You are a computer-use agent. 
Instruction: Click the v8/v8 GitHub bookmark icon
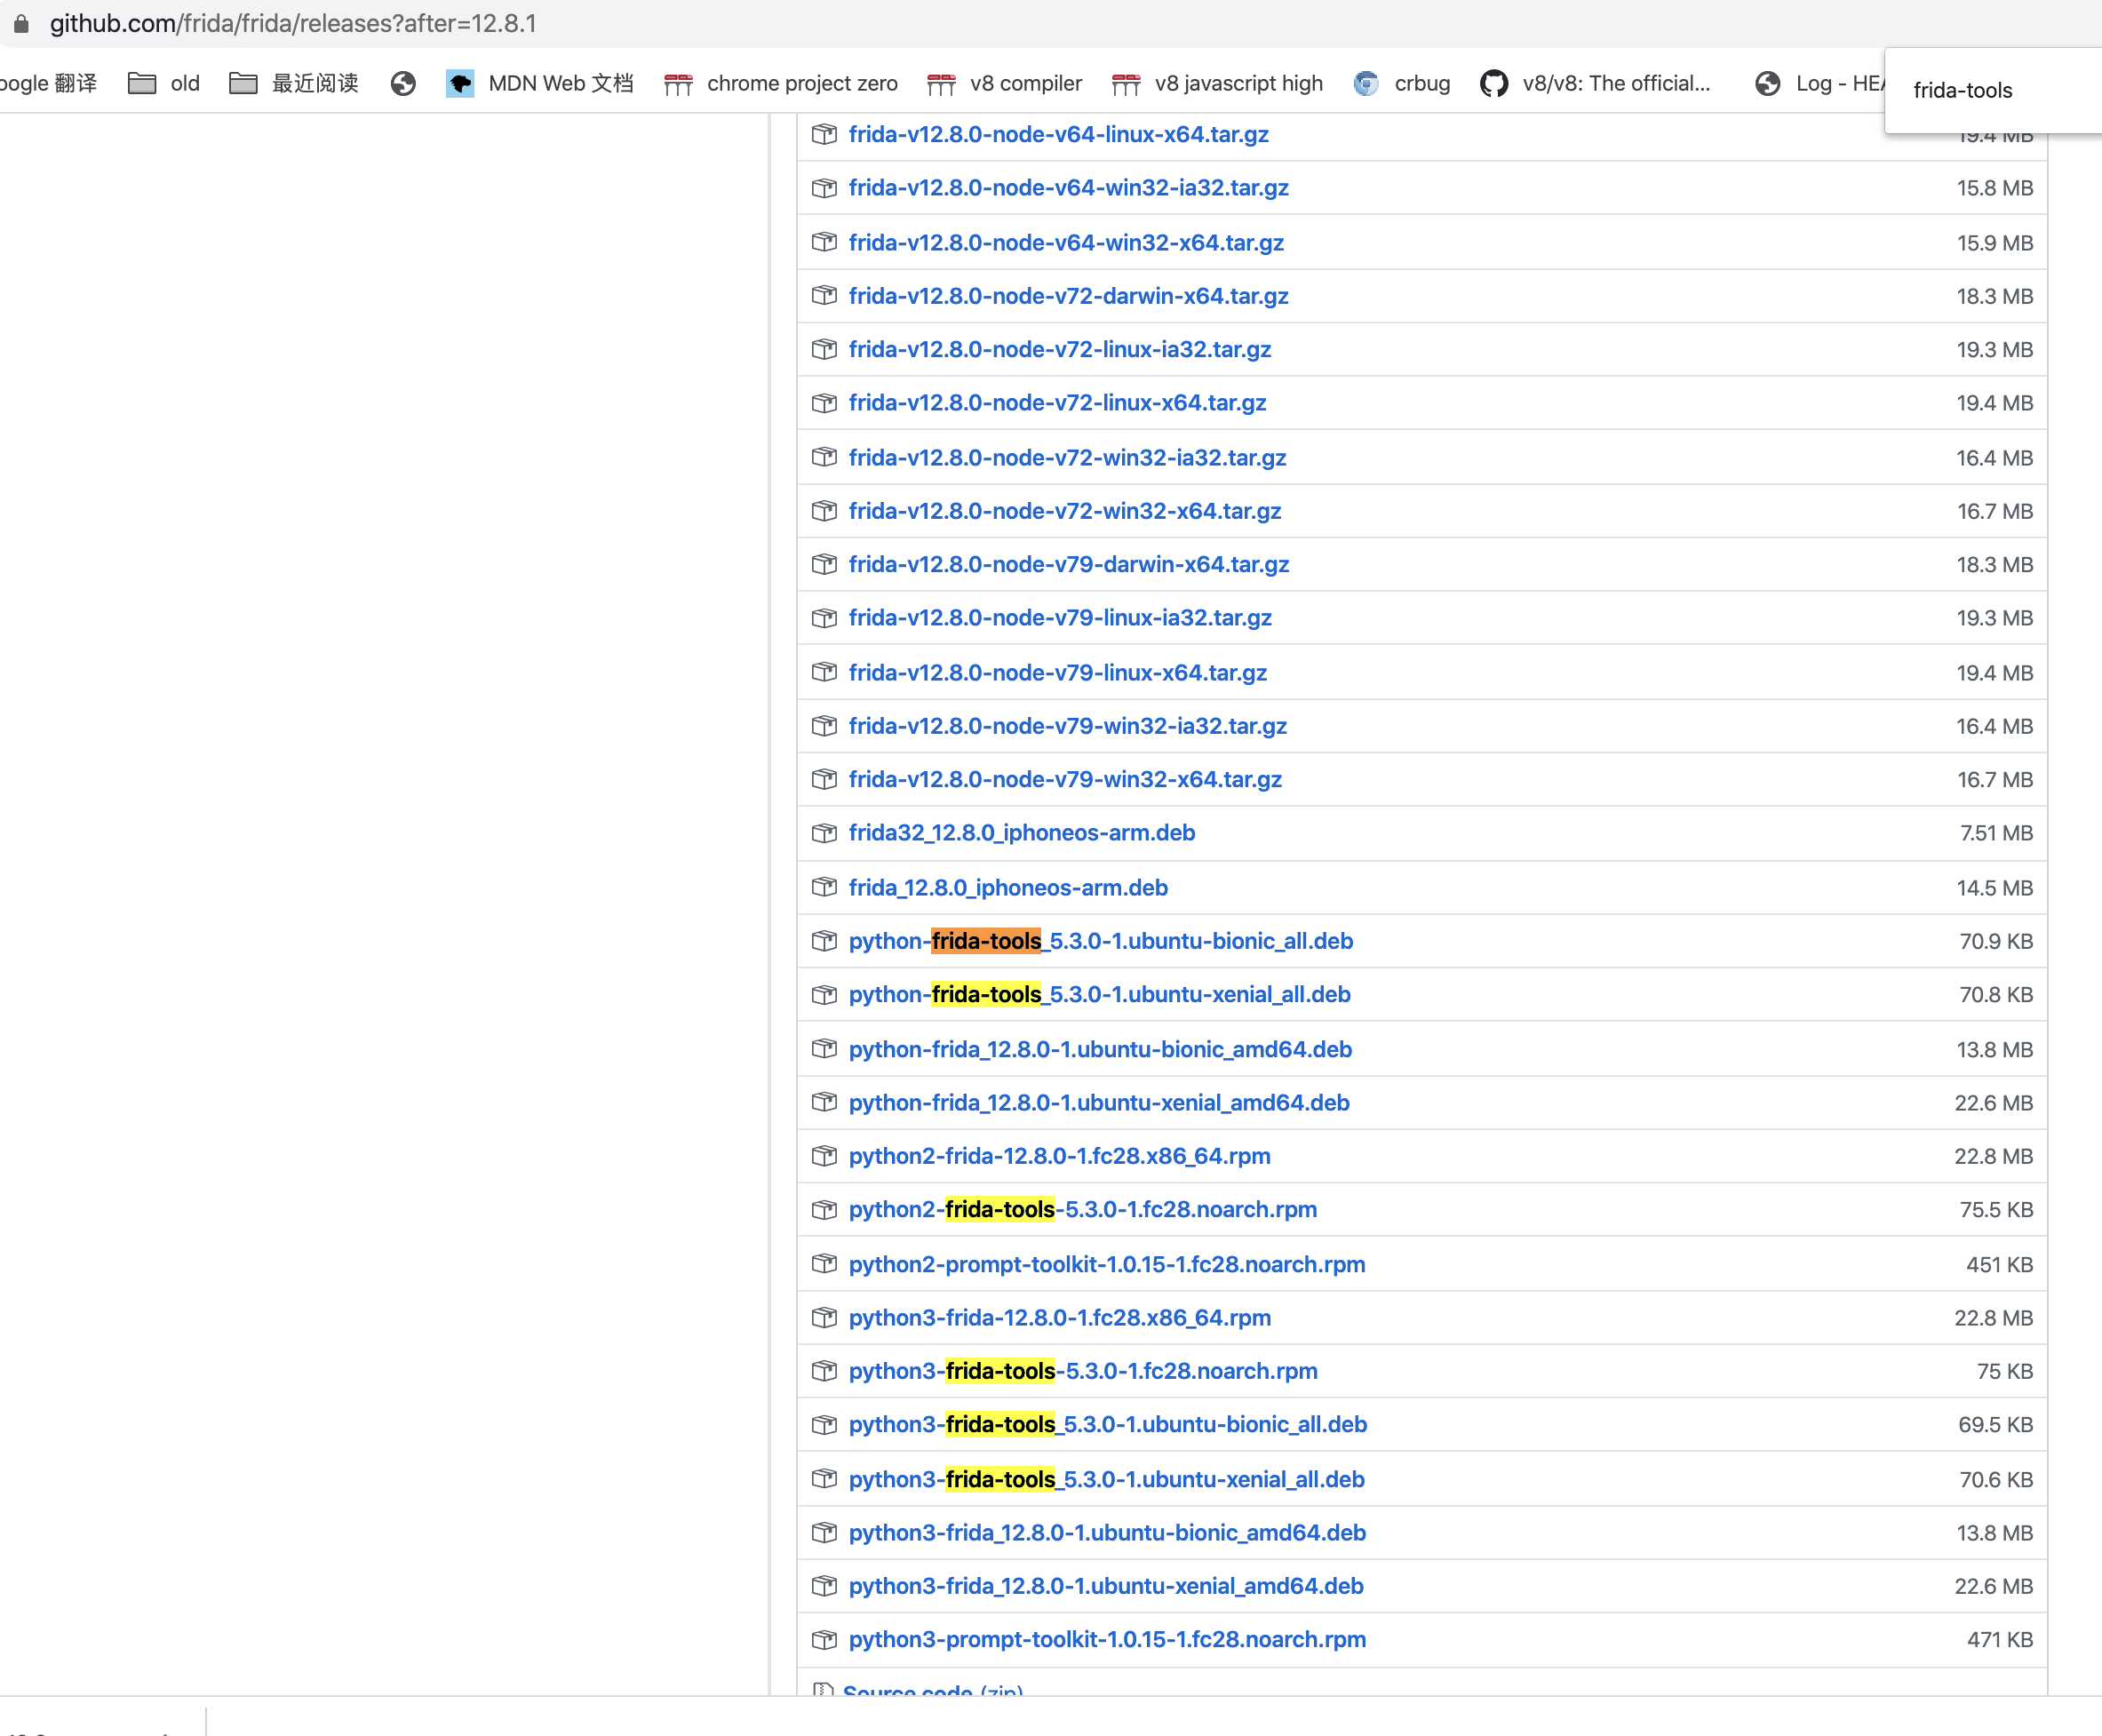click(x=1494, y=83)
